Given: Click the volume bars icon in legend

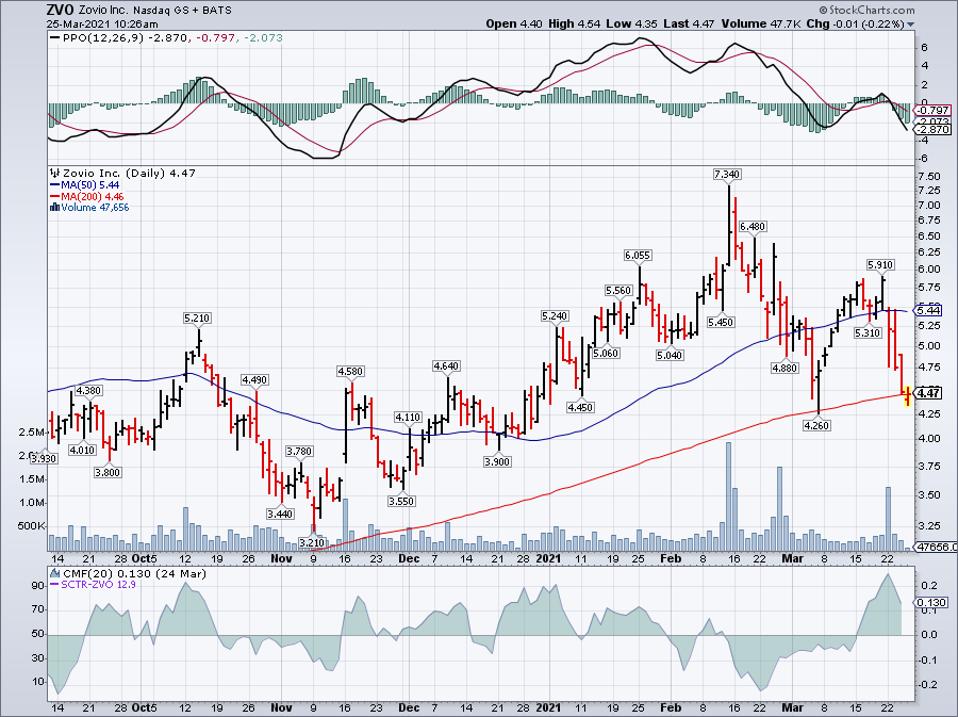Looking at the screenshot, I should (x=54, y=207).
